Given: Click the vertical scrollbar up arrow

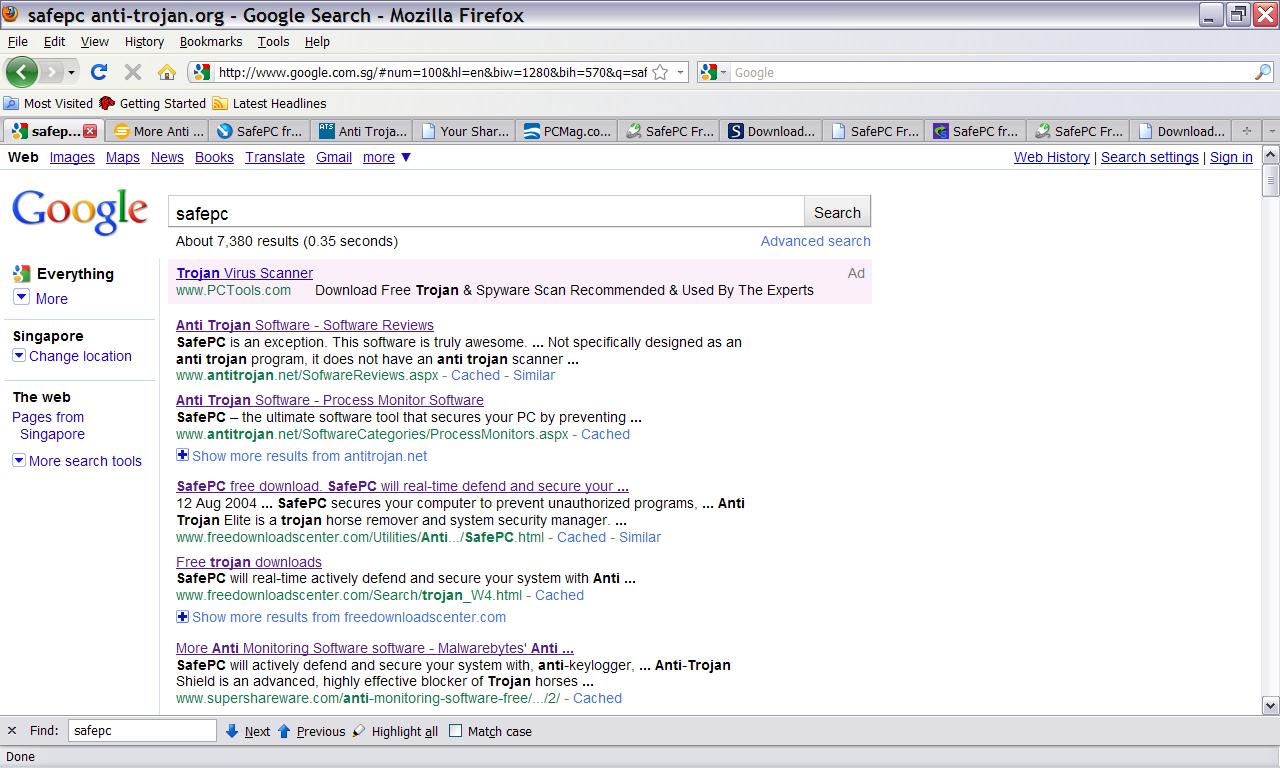Looking at the screenshot, I should tap(1271, 155).
